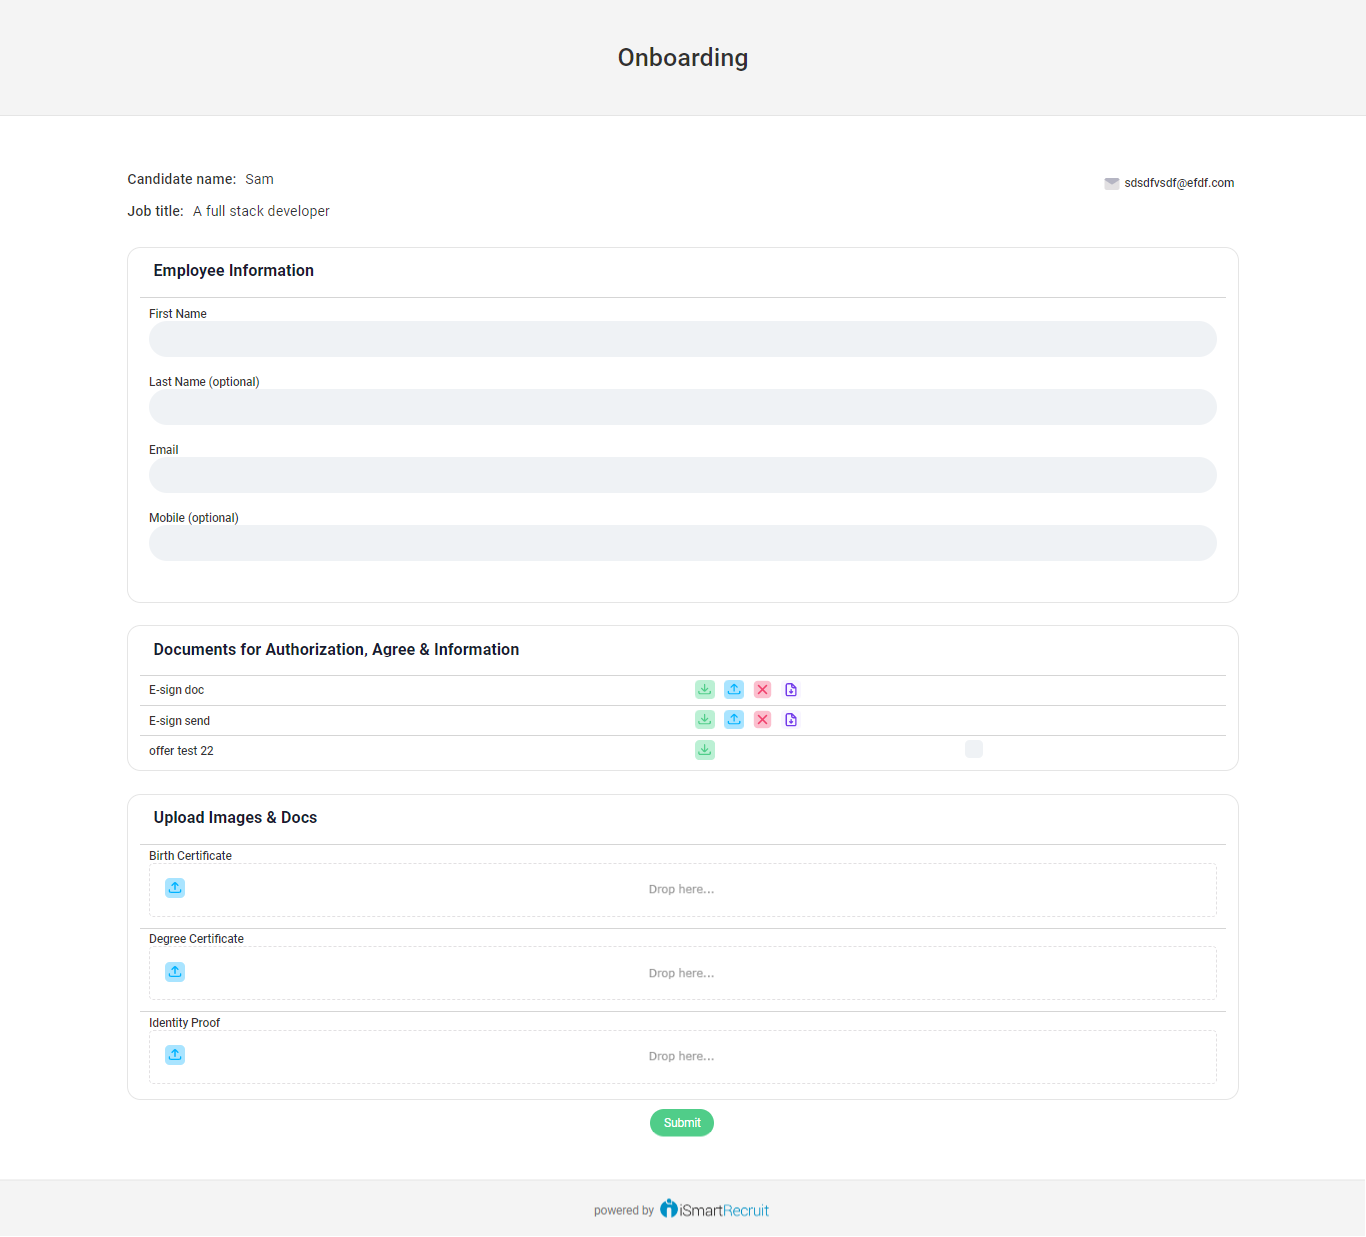Upload a file for E-sign doc
Image resolution: width=1366 pixels, height=1237 pixels.
734,689
